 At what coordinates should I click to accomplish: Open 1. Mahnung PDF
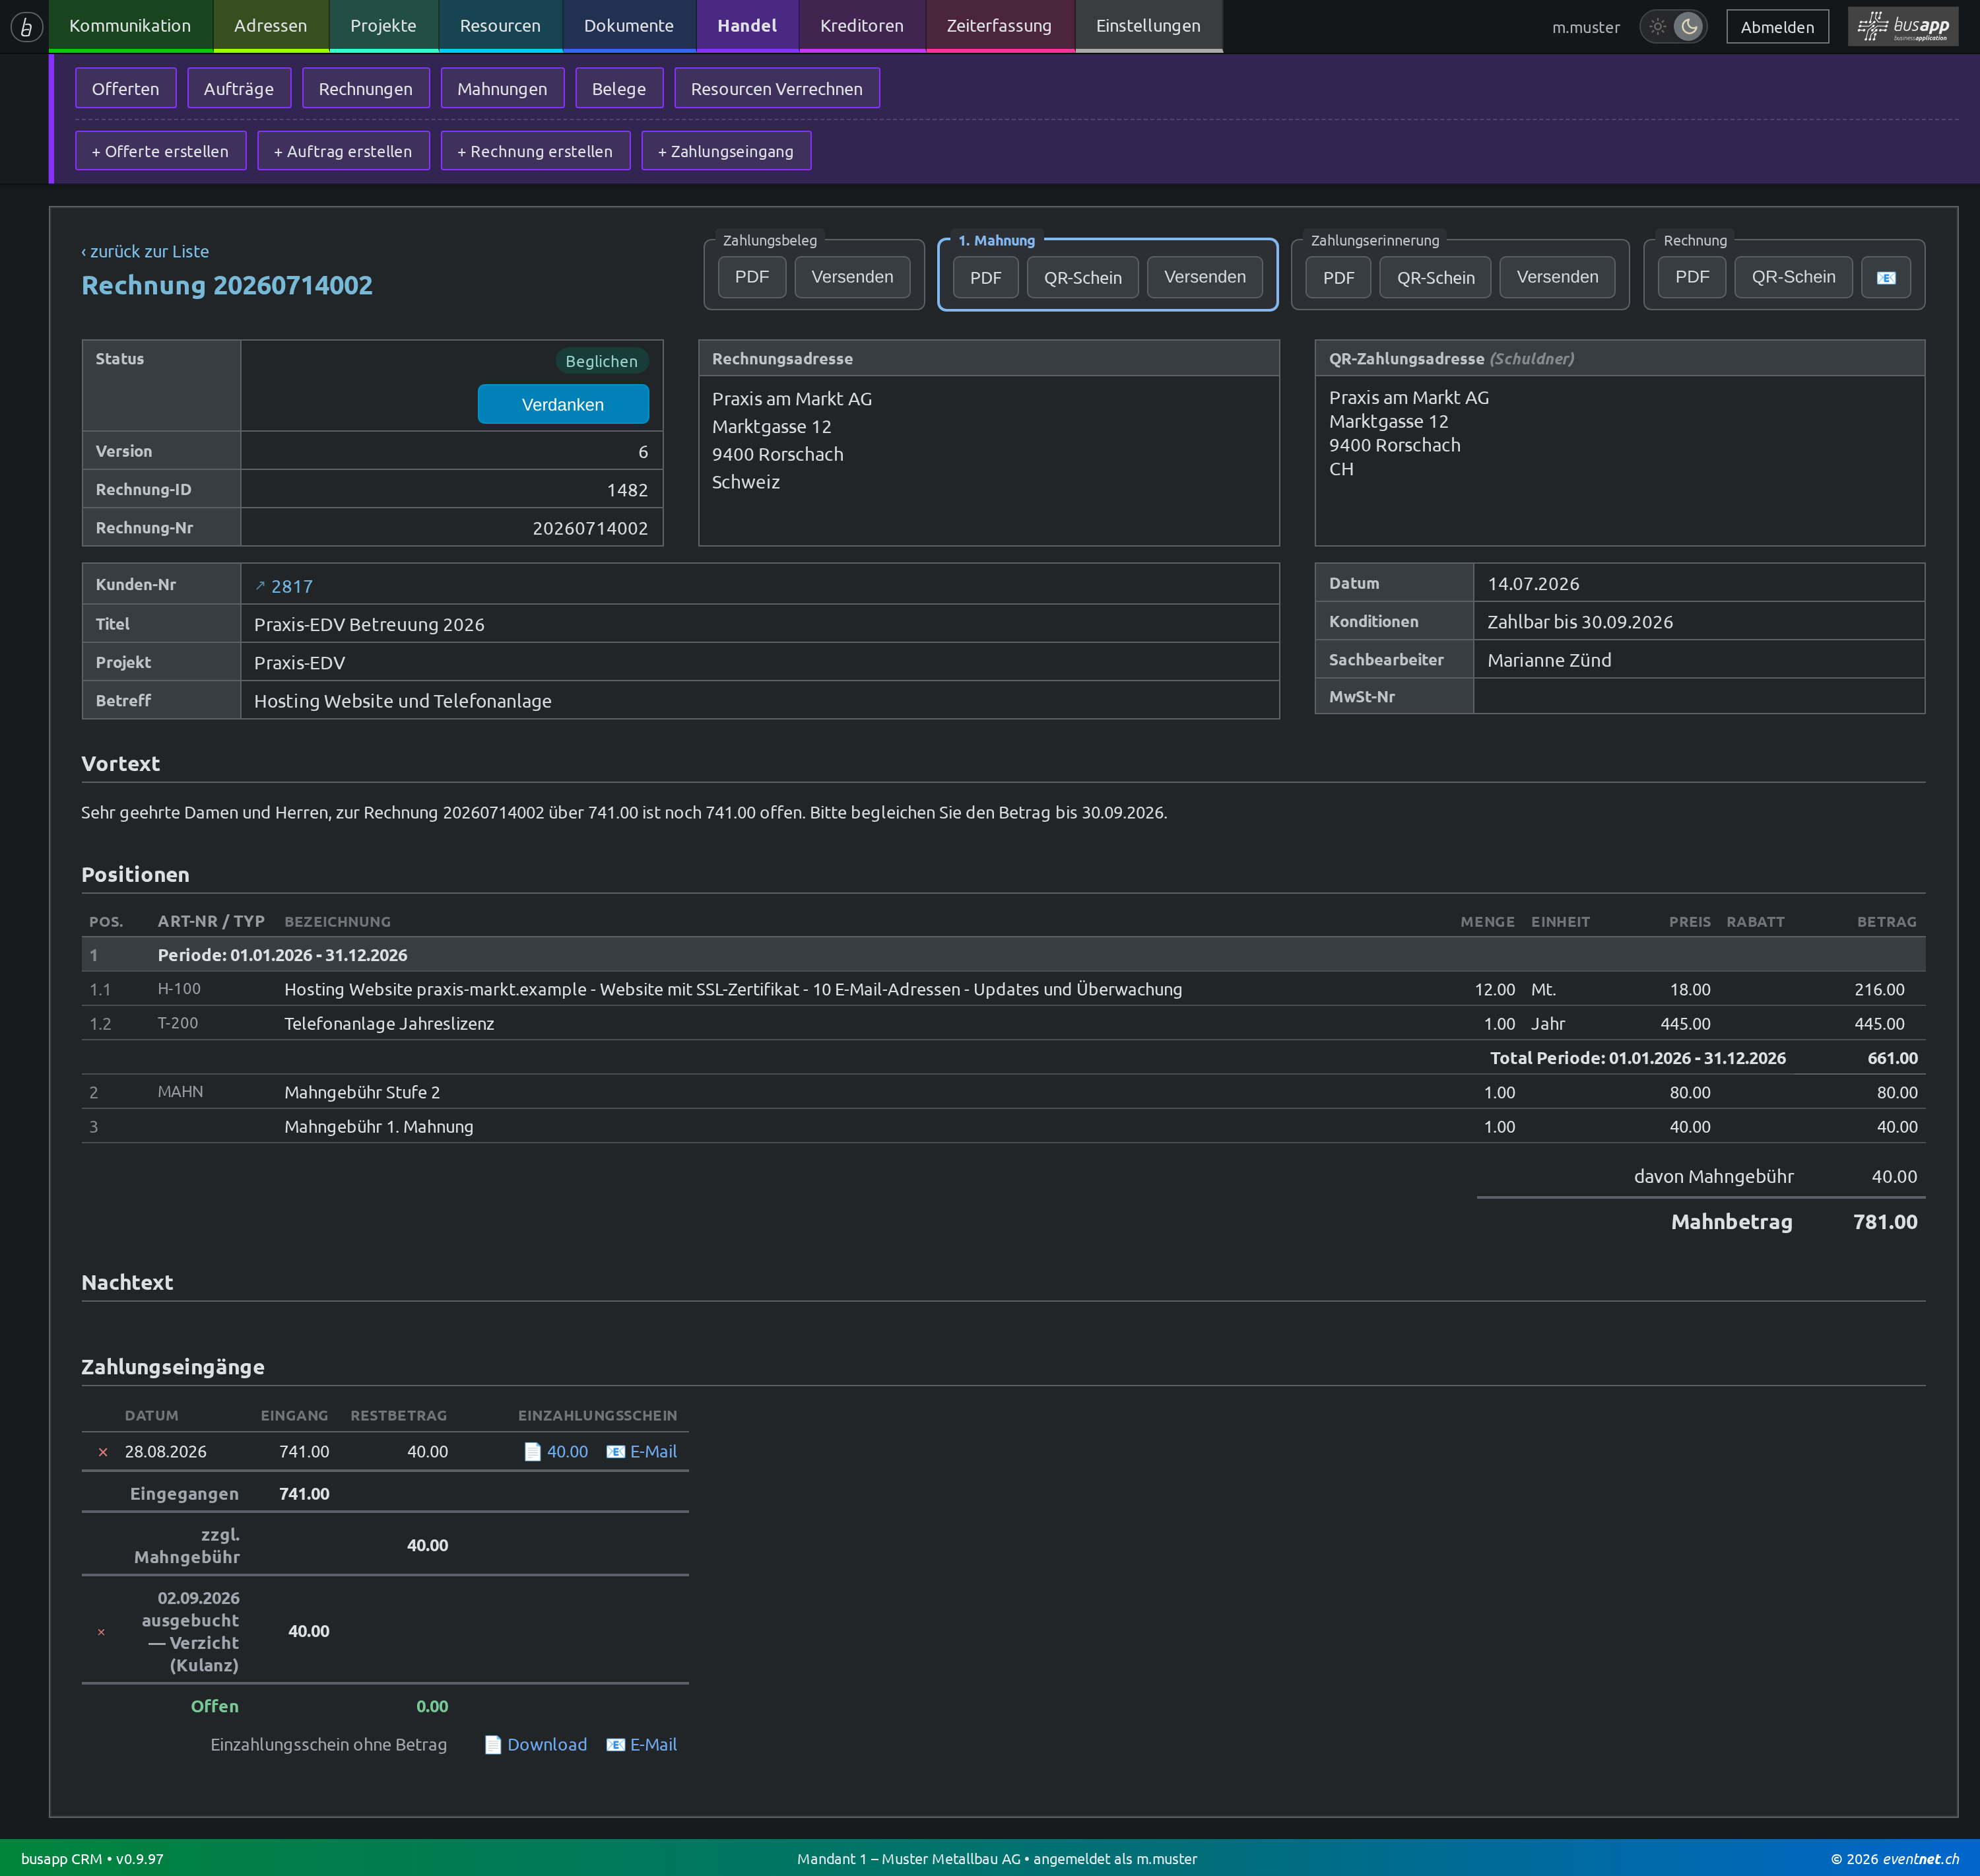click(x=985, y=277)
